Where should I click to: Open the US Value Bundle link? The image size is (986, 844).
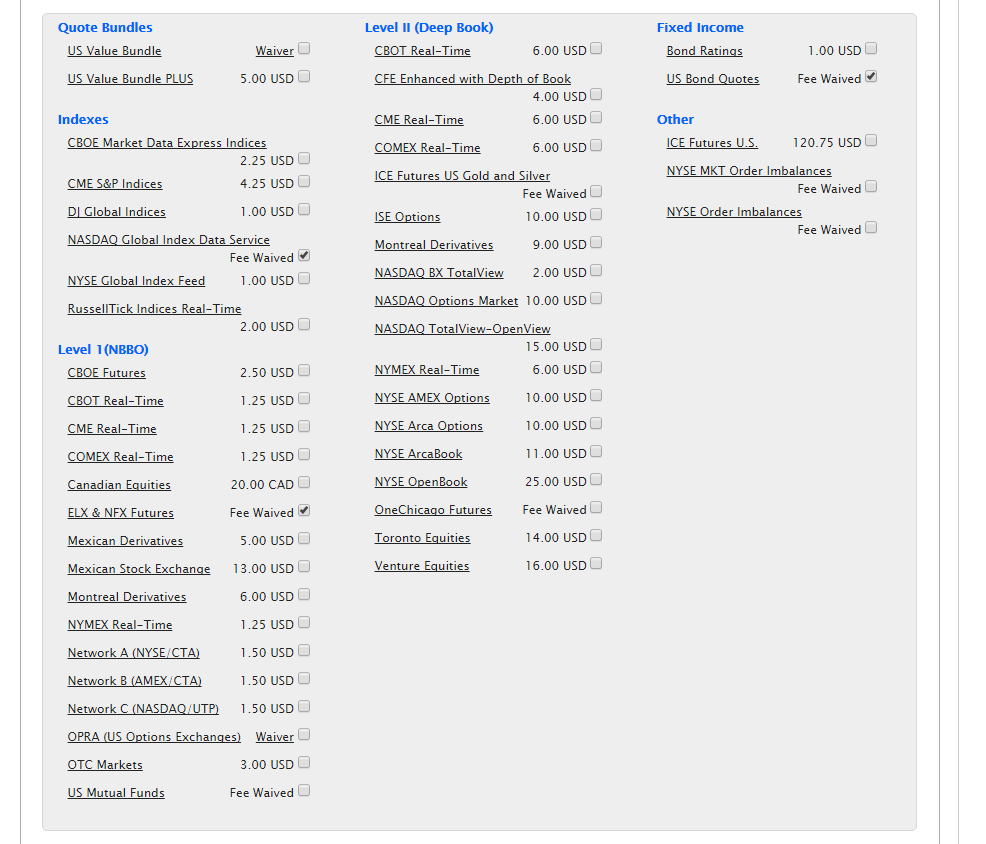click(114, 51)
